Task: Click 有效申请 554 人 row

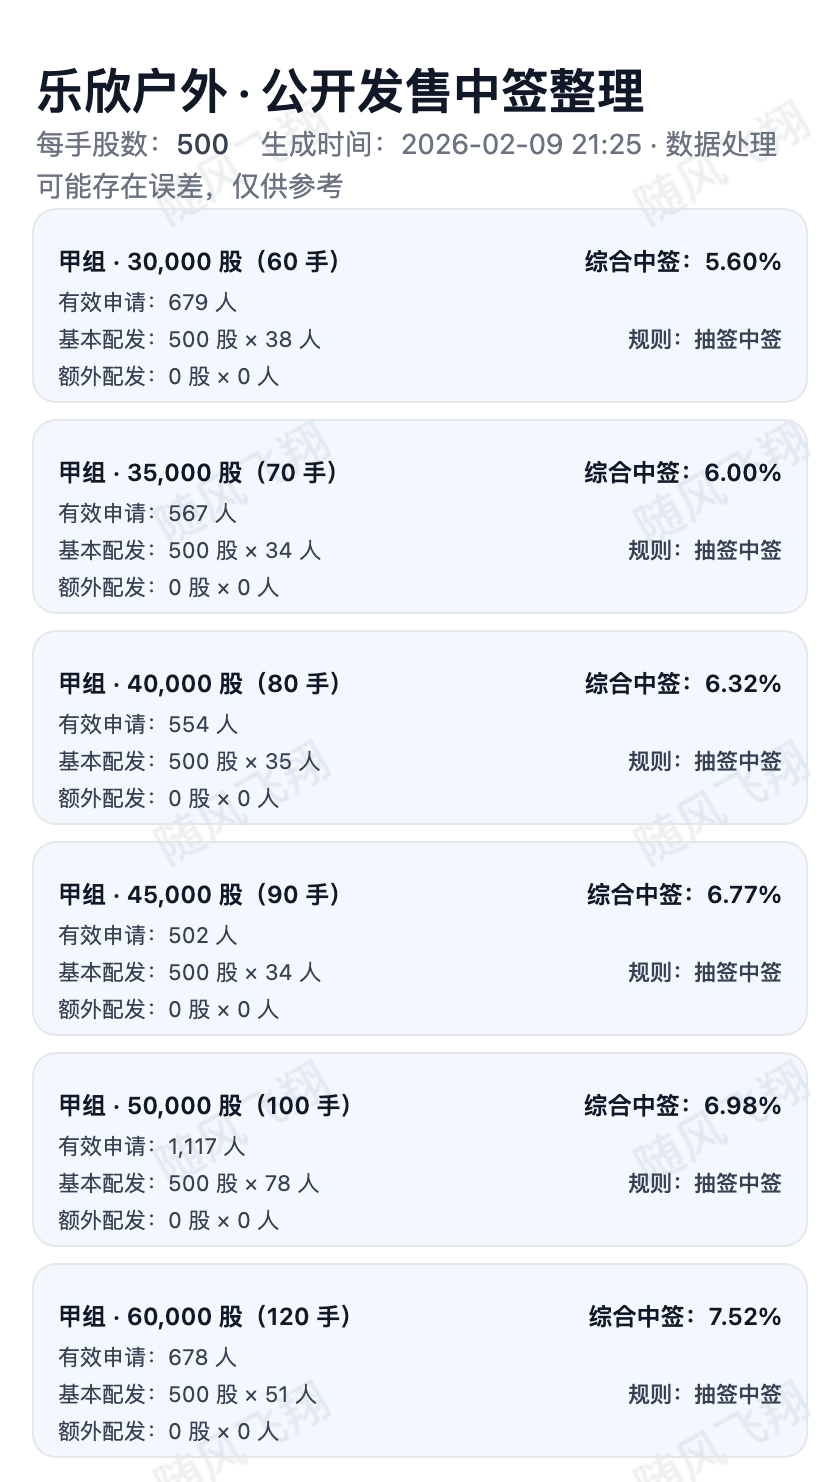Action: pos(147,724)
